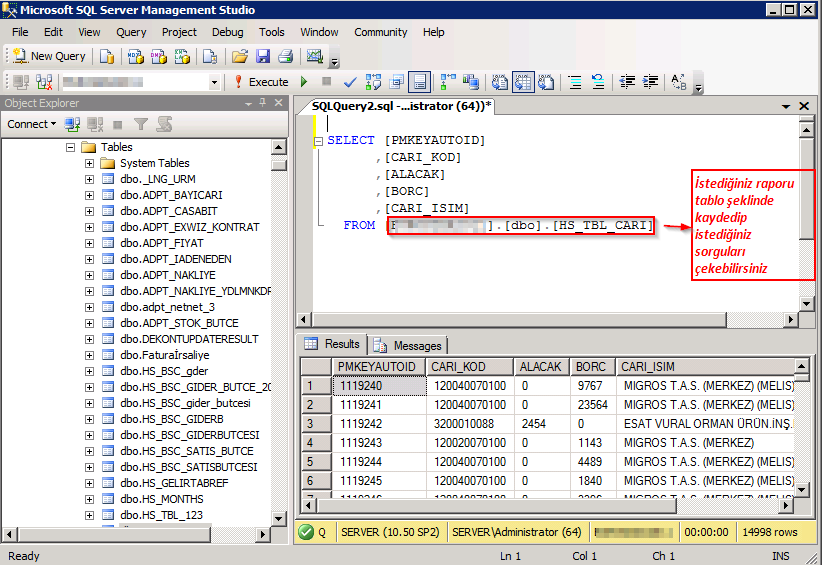Image resolution: width=822 pixels, height=565 pixels.
Task: Expand dbo.ADPT_FIYAT table node
Action: pyautogui.click(x=90, y=244)
